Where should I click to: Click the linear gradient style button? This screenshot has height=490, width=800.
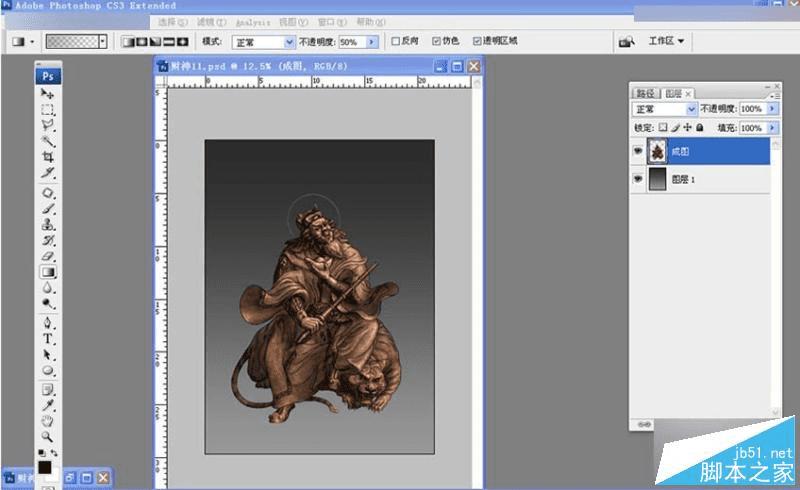click(x=126, y=42)
